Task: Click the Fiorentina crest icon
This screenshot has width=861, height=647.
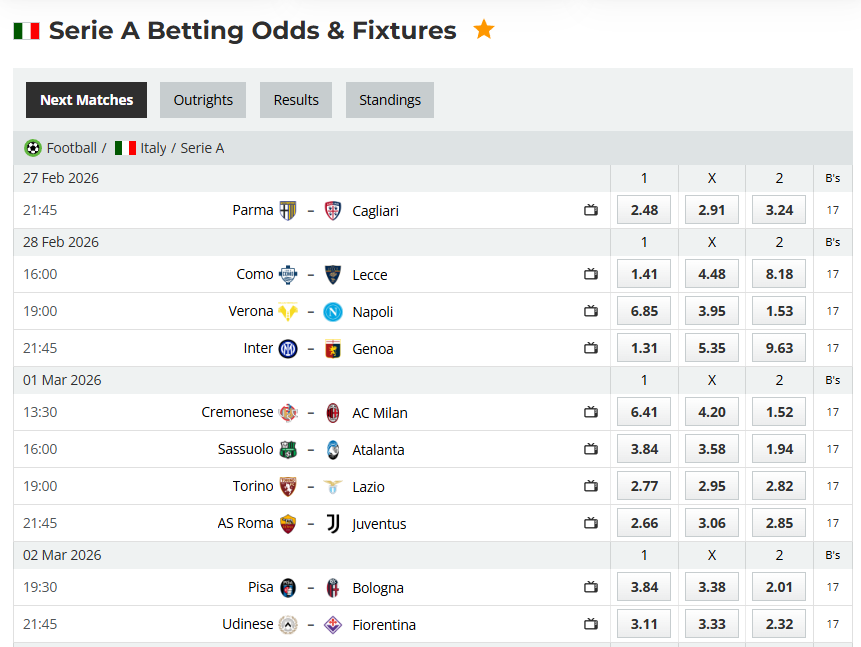Action: coord(333,624)
